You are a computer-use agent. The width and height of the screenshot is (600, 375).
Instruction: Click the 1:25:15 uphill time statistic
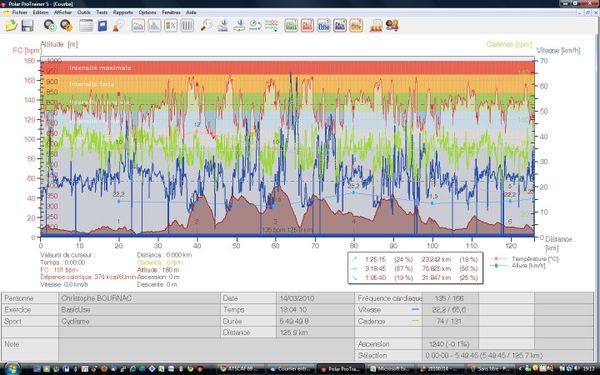375,259
